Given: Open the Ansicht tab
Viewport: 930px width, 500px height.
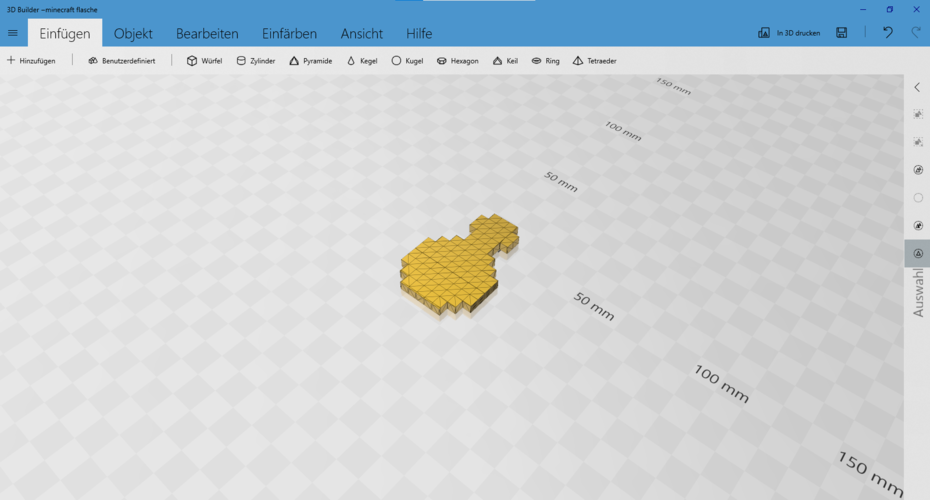Looking at the screenshot, I should 361,33.
